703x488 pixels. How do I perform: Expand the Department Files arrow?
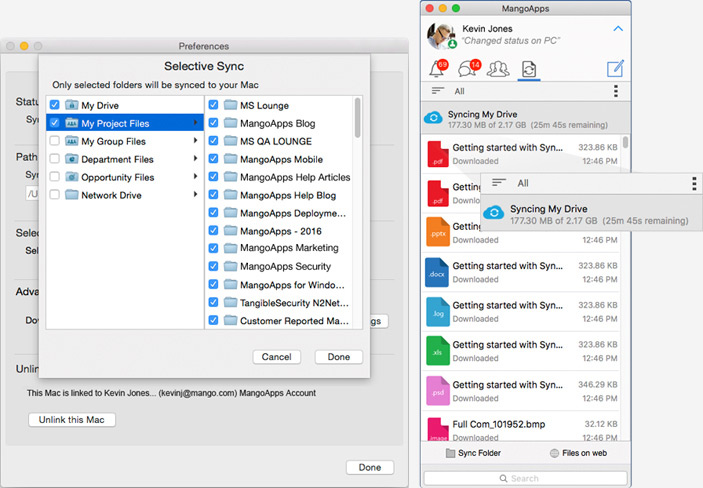(195, 158)
